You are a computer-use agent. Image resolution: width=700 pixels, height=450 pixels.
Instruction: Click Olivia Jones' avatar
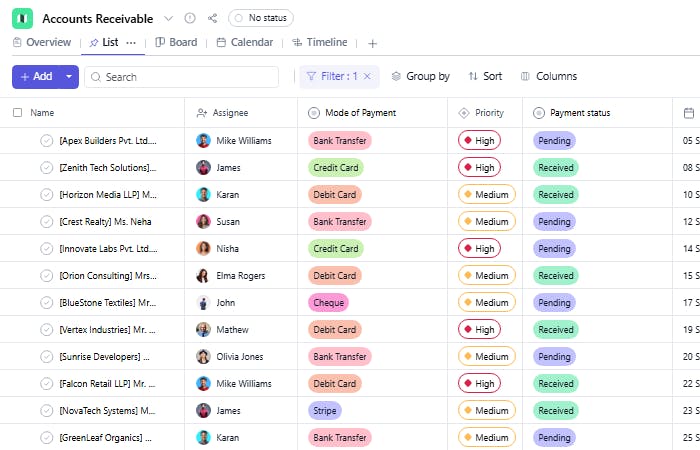203,357
